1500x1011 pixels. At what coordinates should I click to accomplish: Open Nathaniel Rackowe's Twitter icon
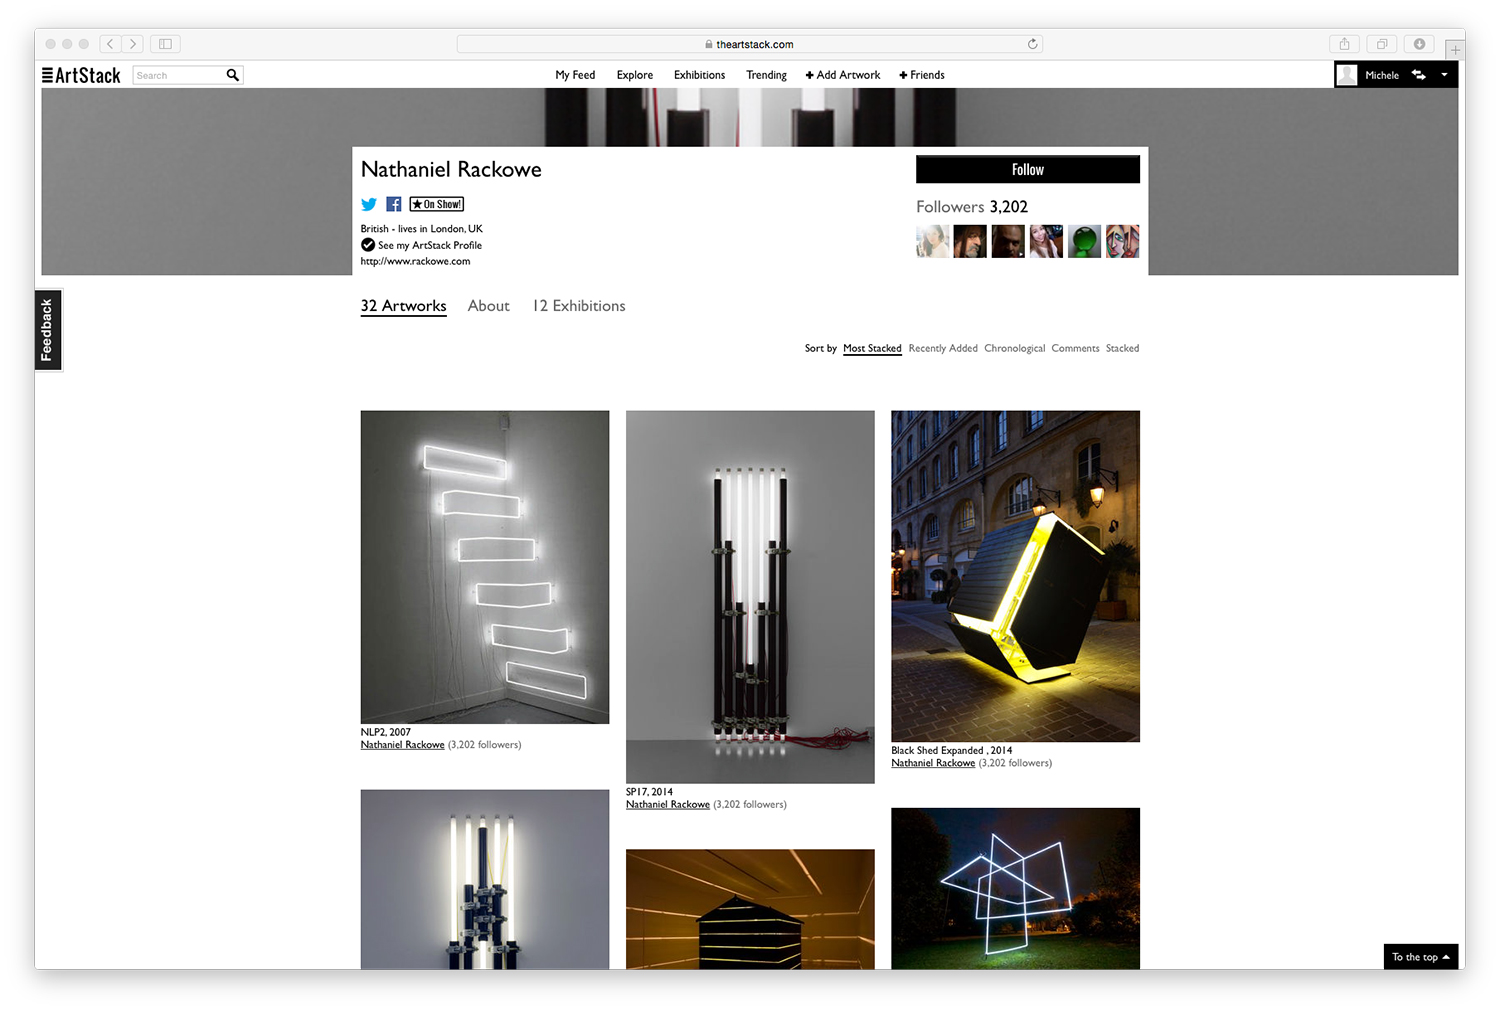[x=369, y=204]
